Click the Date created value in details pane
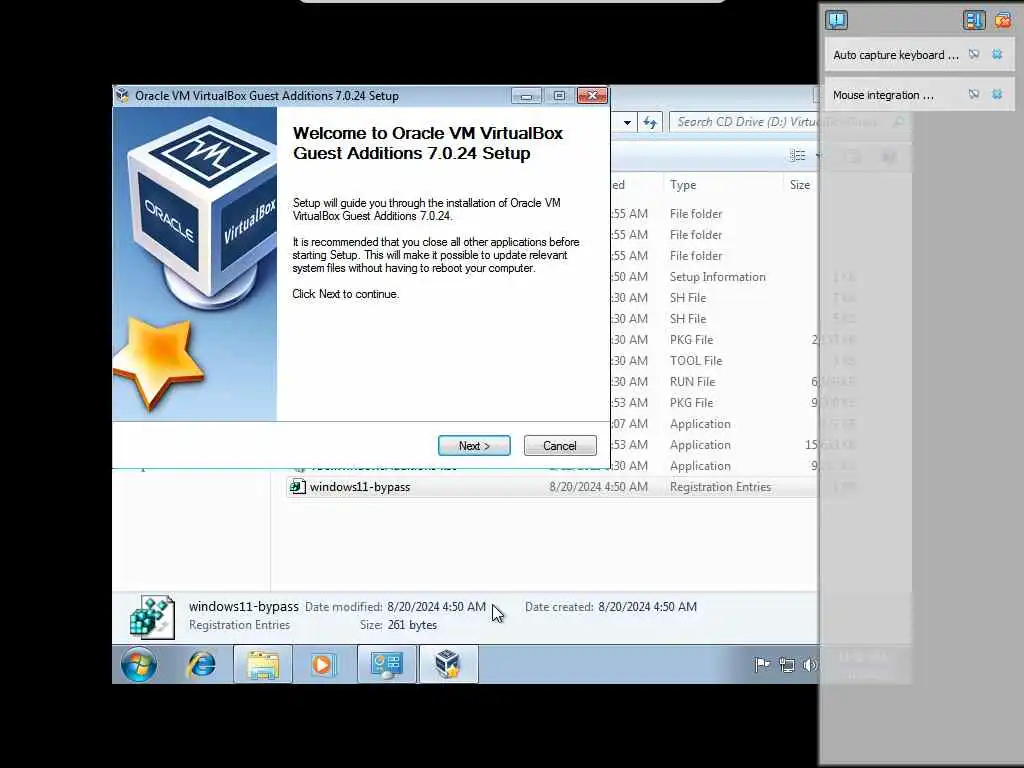1024x768 pixels. [647, 607]
